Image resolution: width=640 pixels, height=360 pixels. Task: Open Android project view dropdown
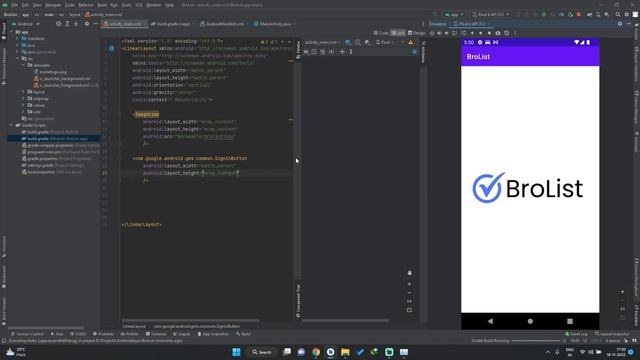coord(25,24)
